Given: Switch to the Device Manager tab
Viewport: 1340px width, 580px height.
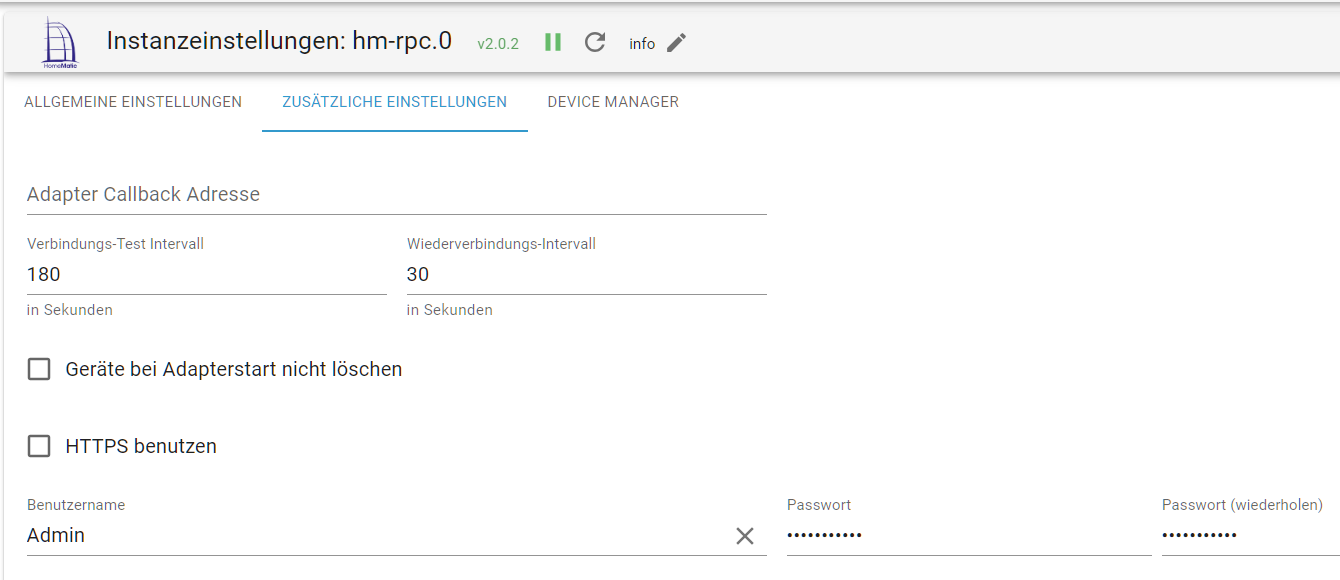Looking at the screenshot, I should coord(613,102).
